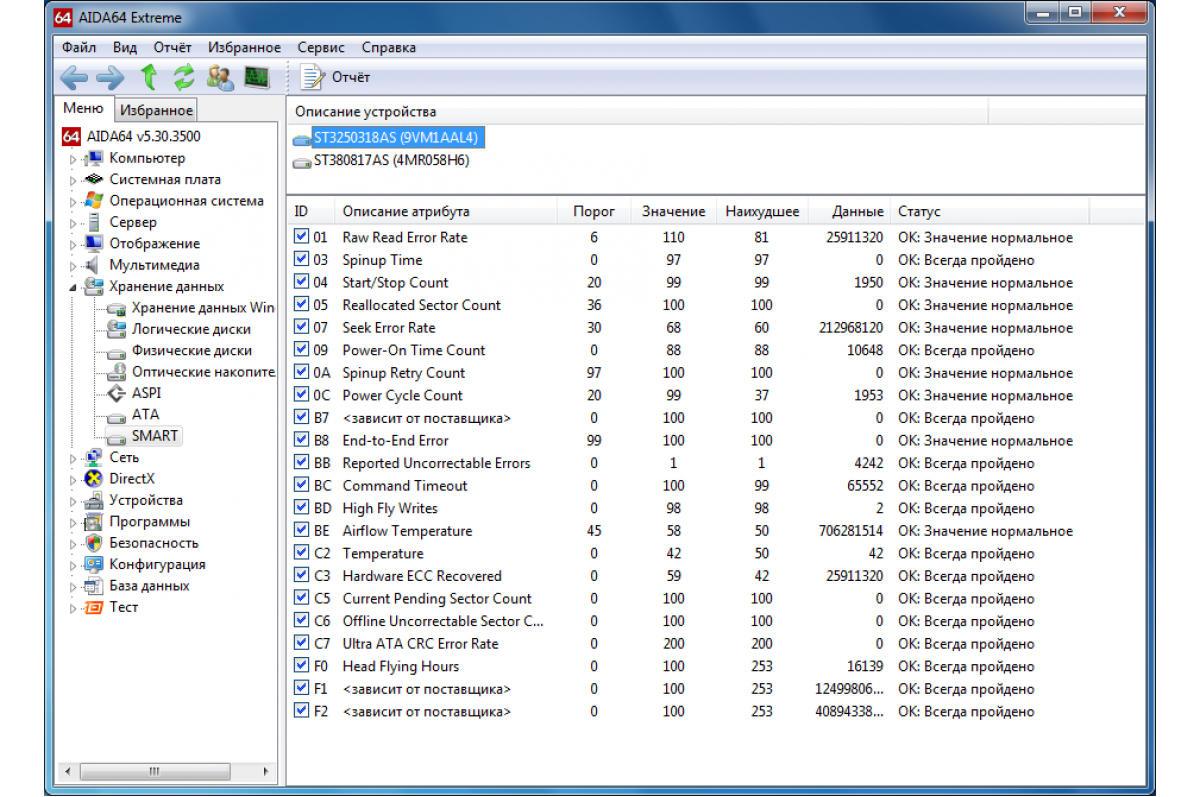Open the monitor graph toolbar icon
This screenshot has width=1200, height=797.
pos(257,77)
